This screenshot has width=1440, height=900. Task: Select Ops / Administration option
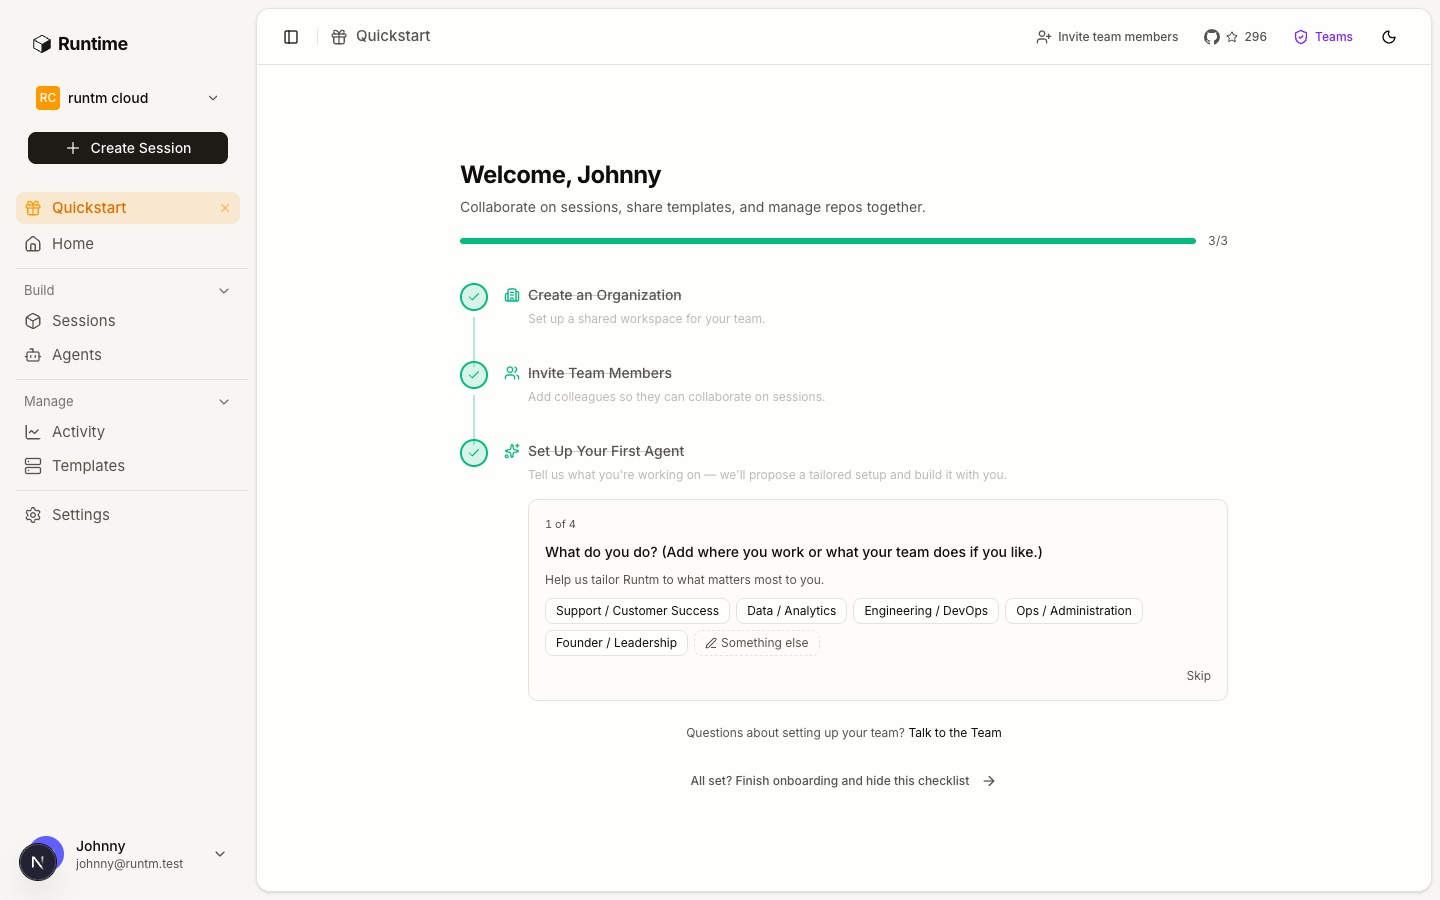[x=1074, y=611]
